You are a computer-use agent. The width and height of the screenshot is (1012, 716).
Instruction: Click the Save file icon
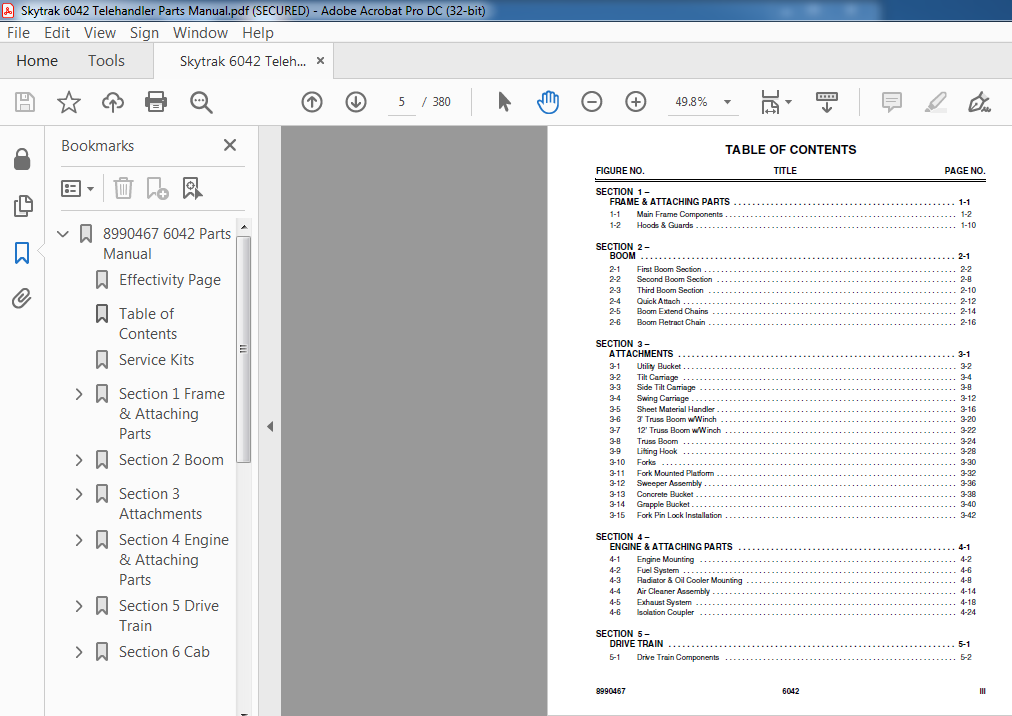(25, 102)
